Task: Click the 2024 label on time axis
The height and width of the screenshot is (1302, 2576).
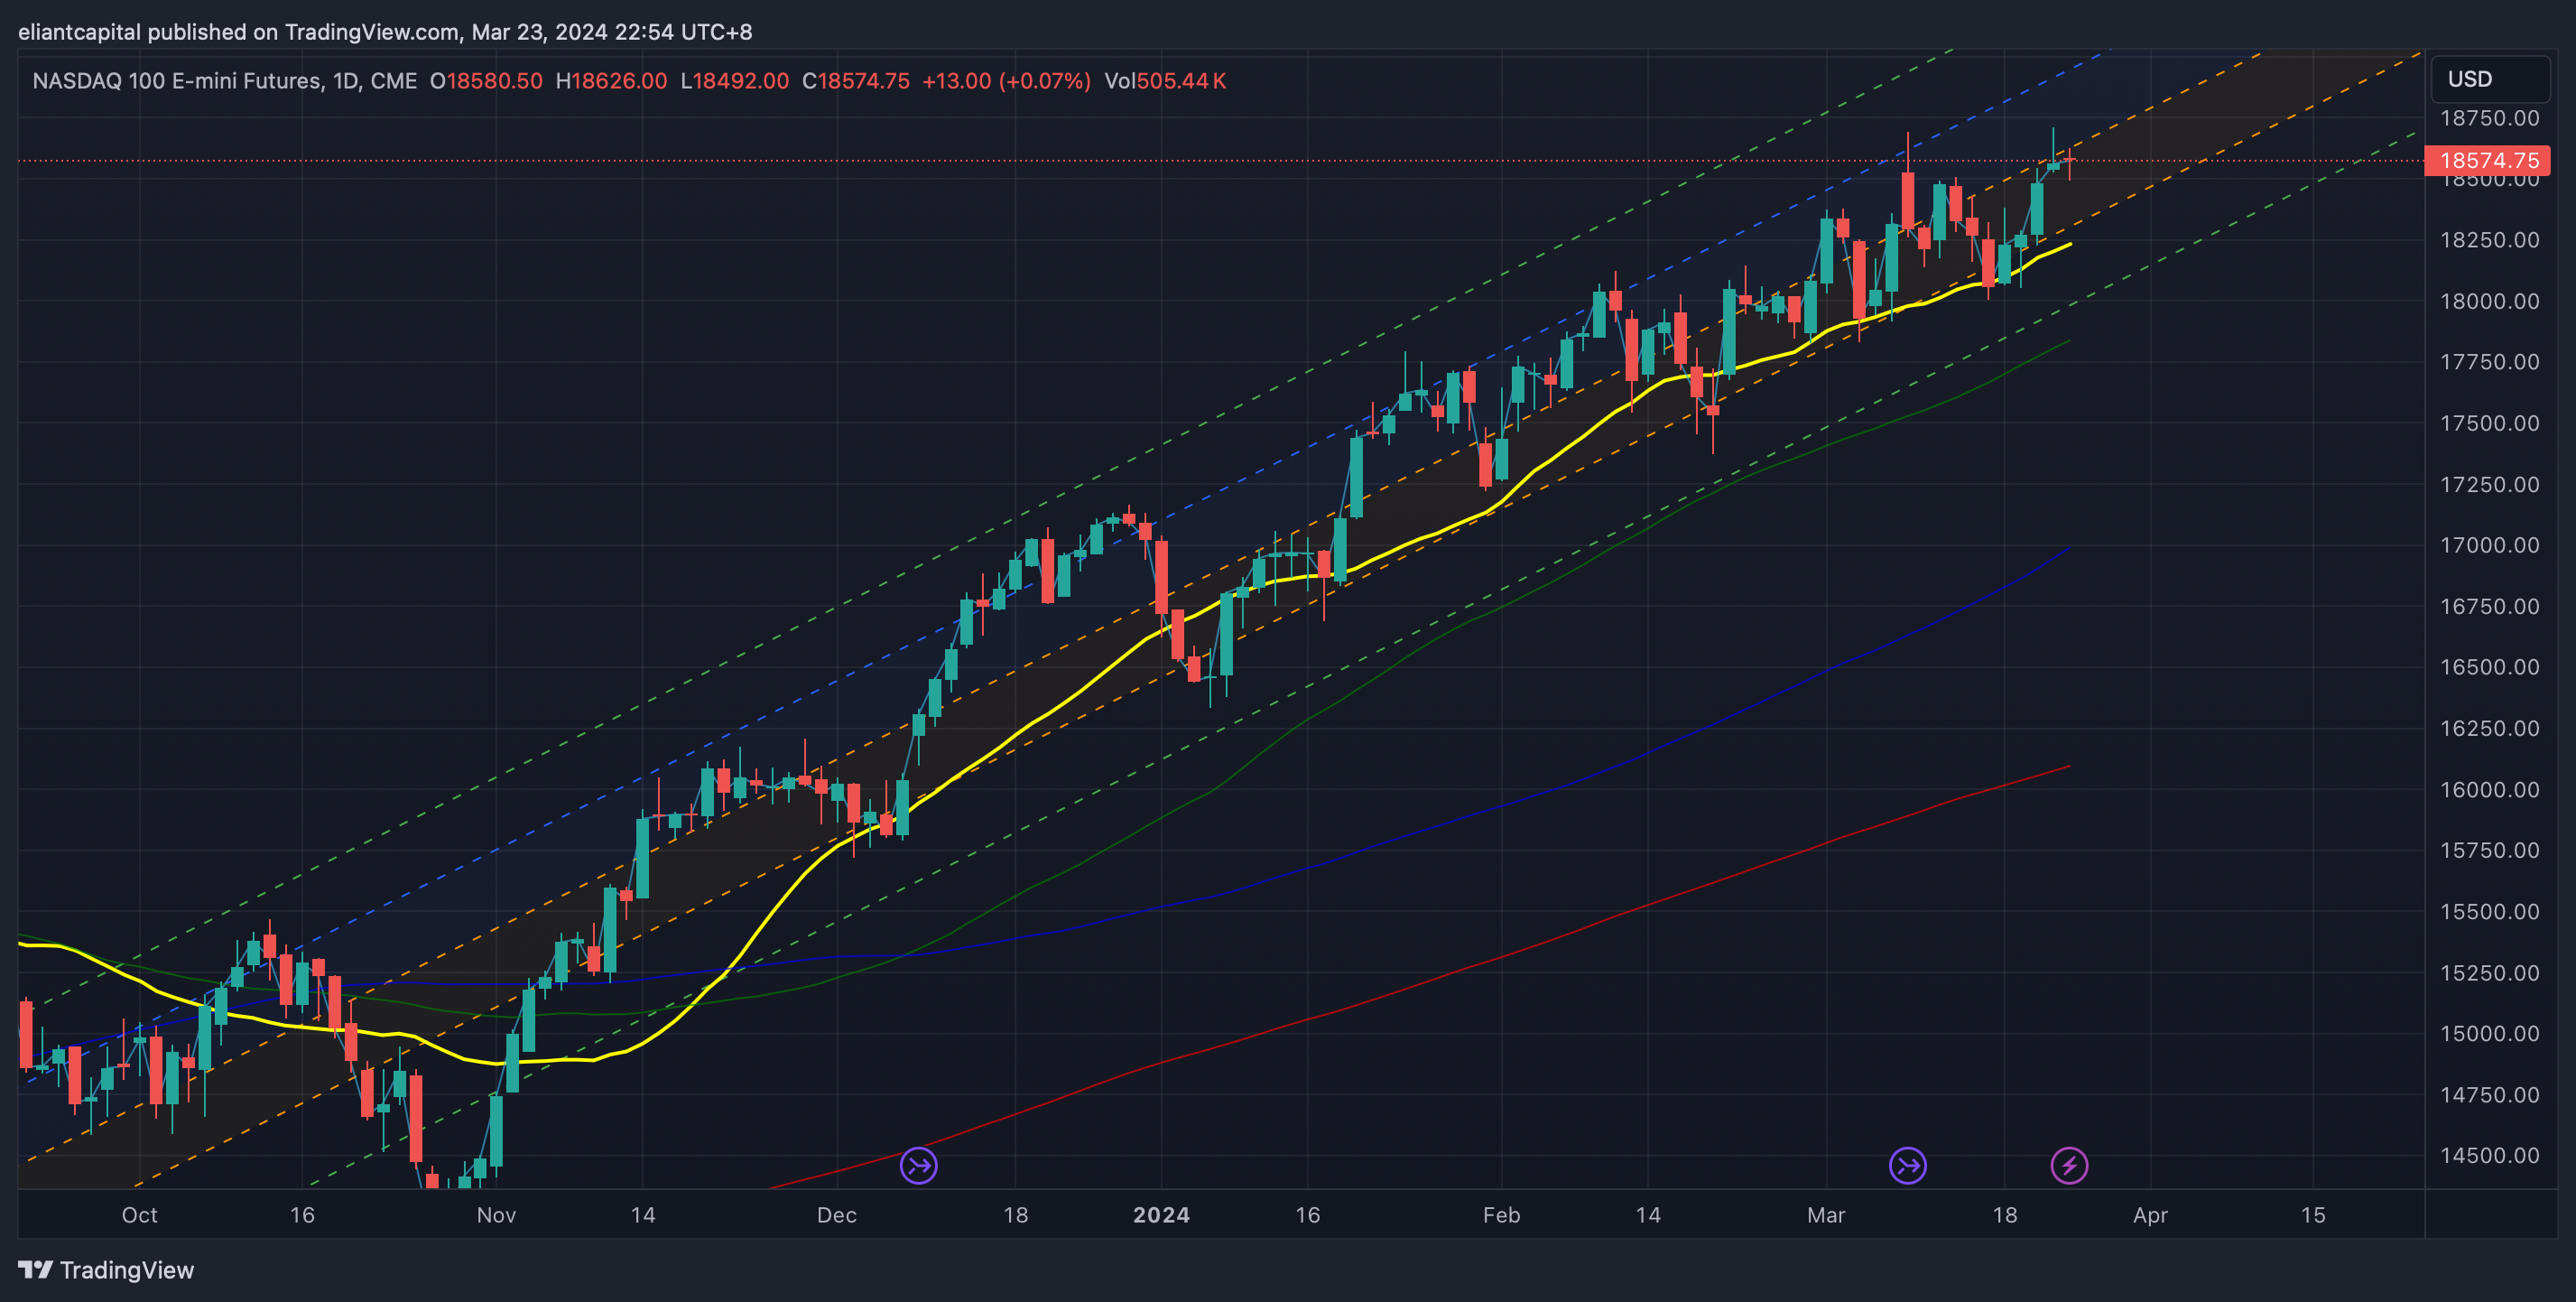Action: (1160, 1215)
